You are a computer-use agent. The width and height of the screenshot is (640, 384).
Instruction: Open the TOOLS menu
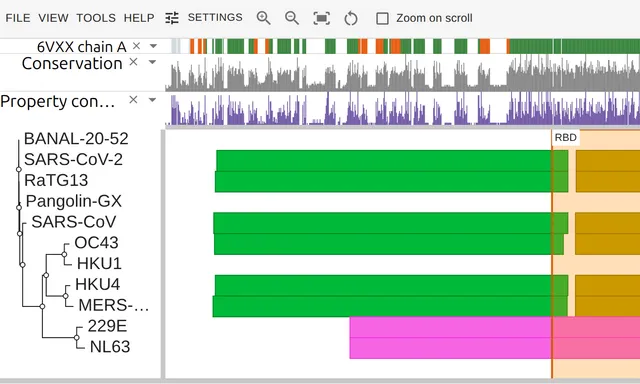coord(96,18)
